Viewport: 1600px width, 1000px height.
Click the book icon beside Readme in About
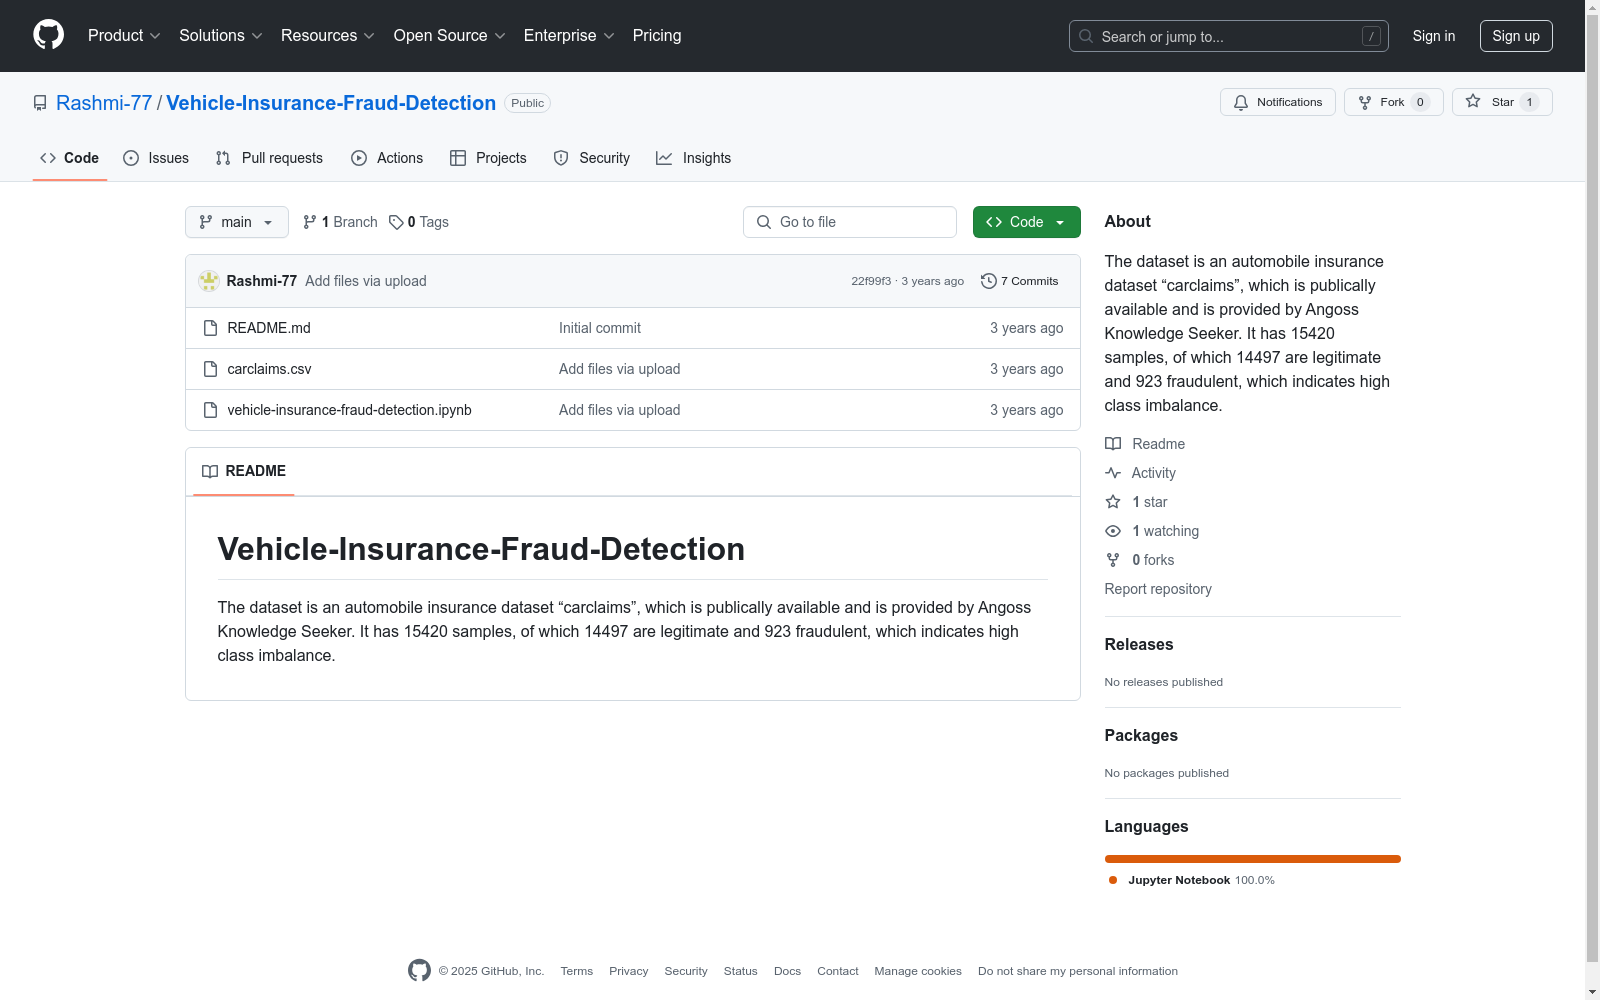tap(1113, 444)
